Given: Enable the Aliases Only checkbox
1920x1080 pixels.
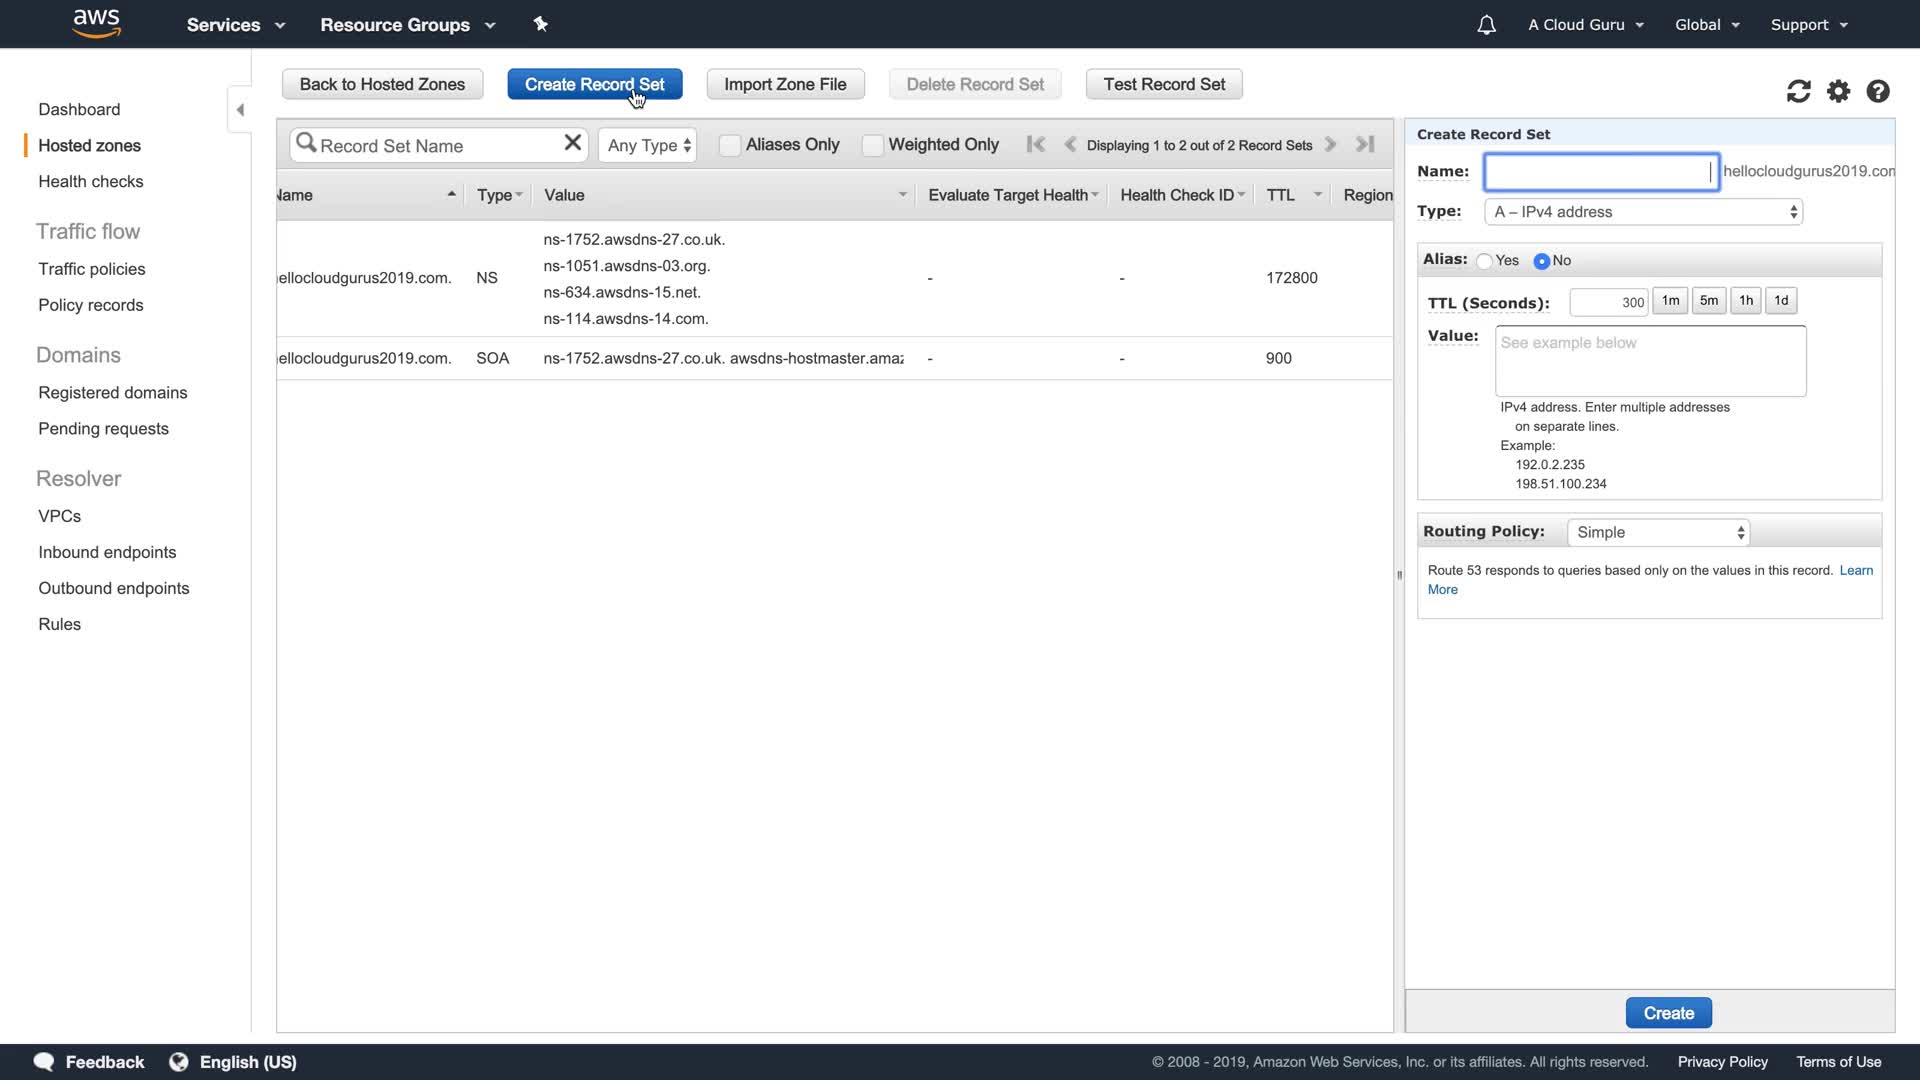Looking at the screenshot, I should (730, 145).
